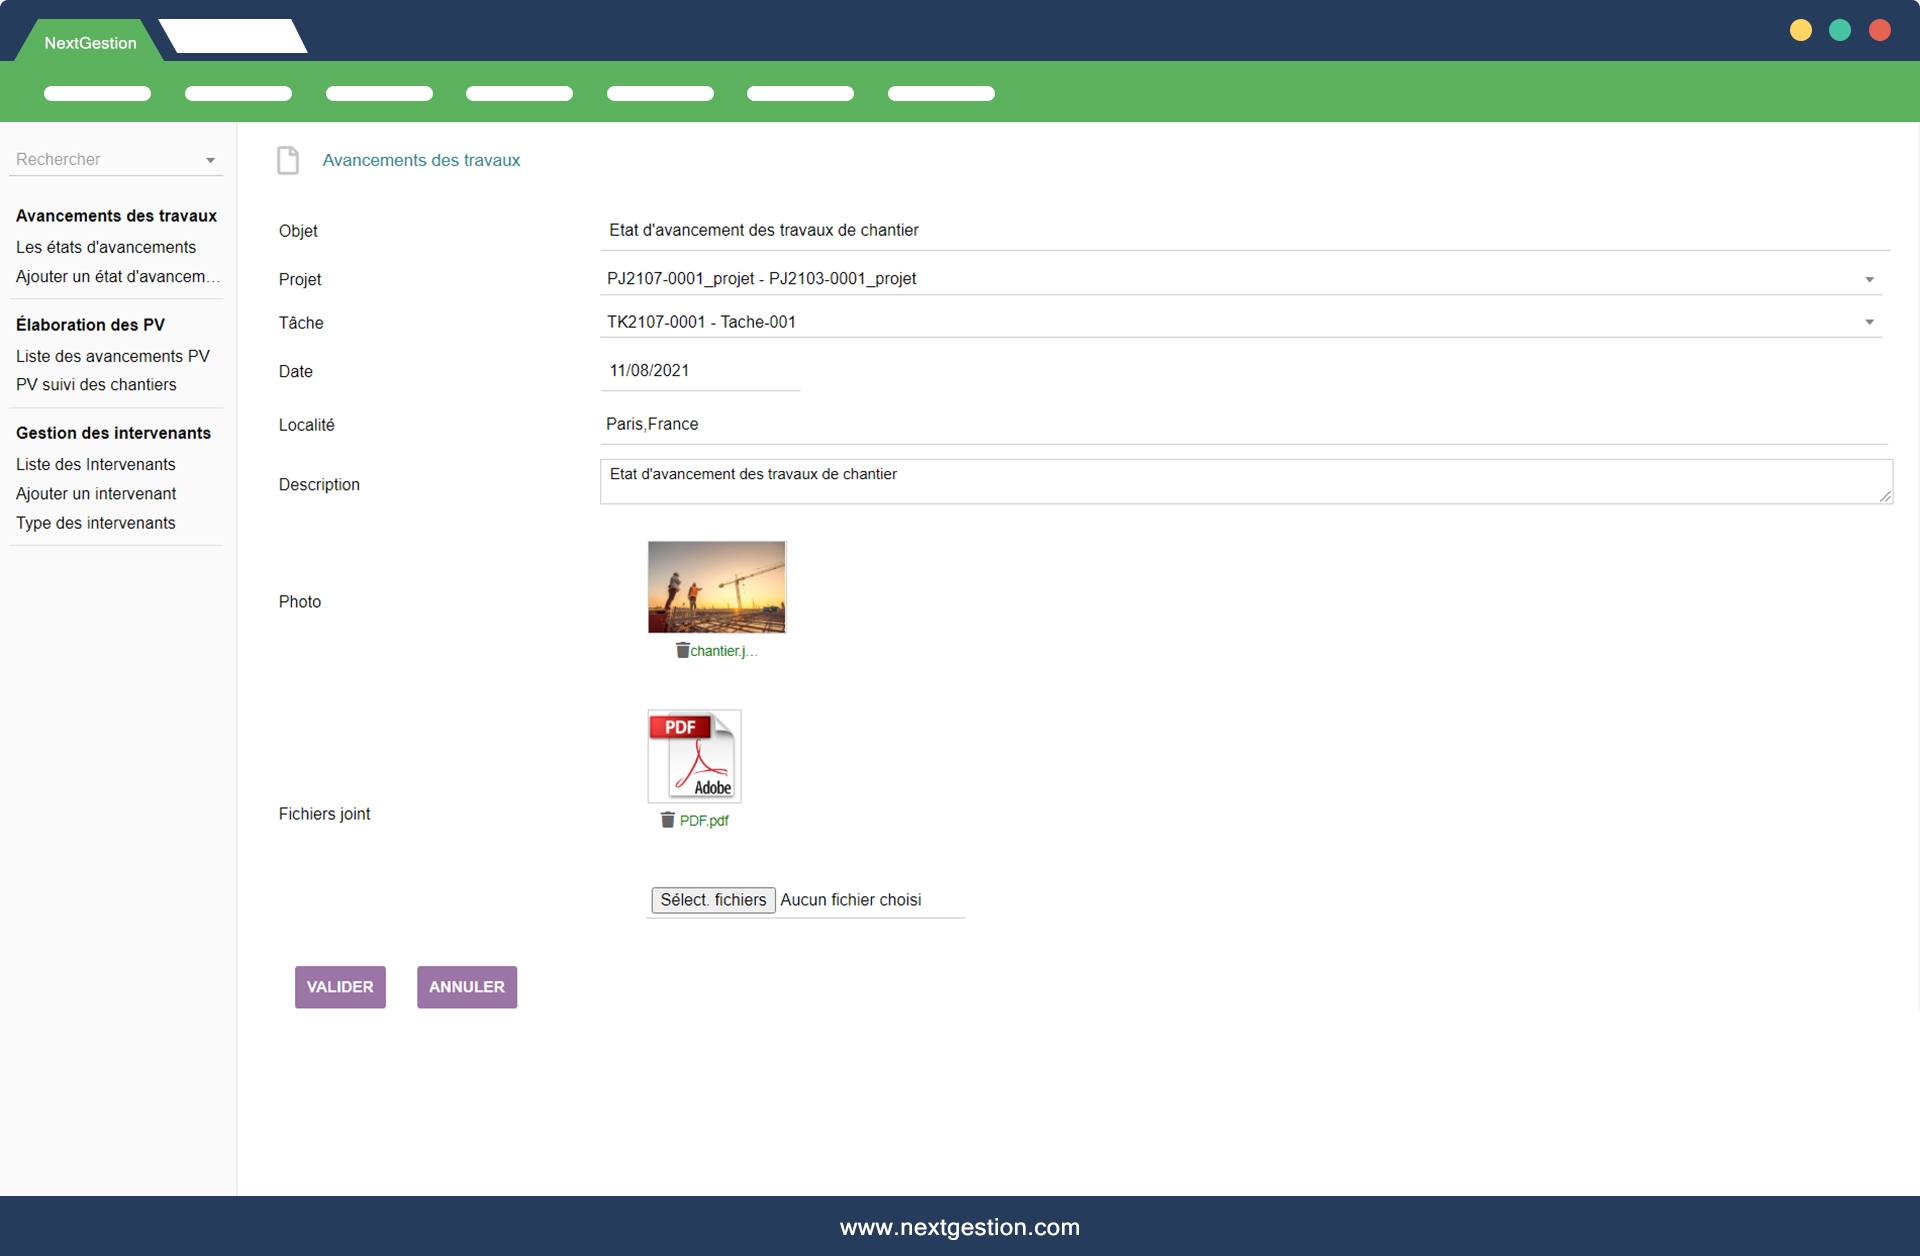
Task: Open the Adobe PDF file thumbnail
Action: click(x=694, y=756)
